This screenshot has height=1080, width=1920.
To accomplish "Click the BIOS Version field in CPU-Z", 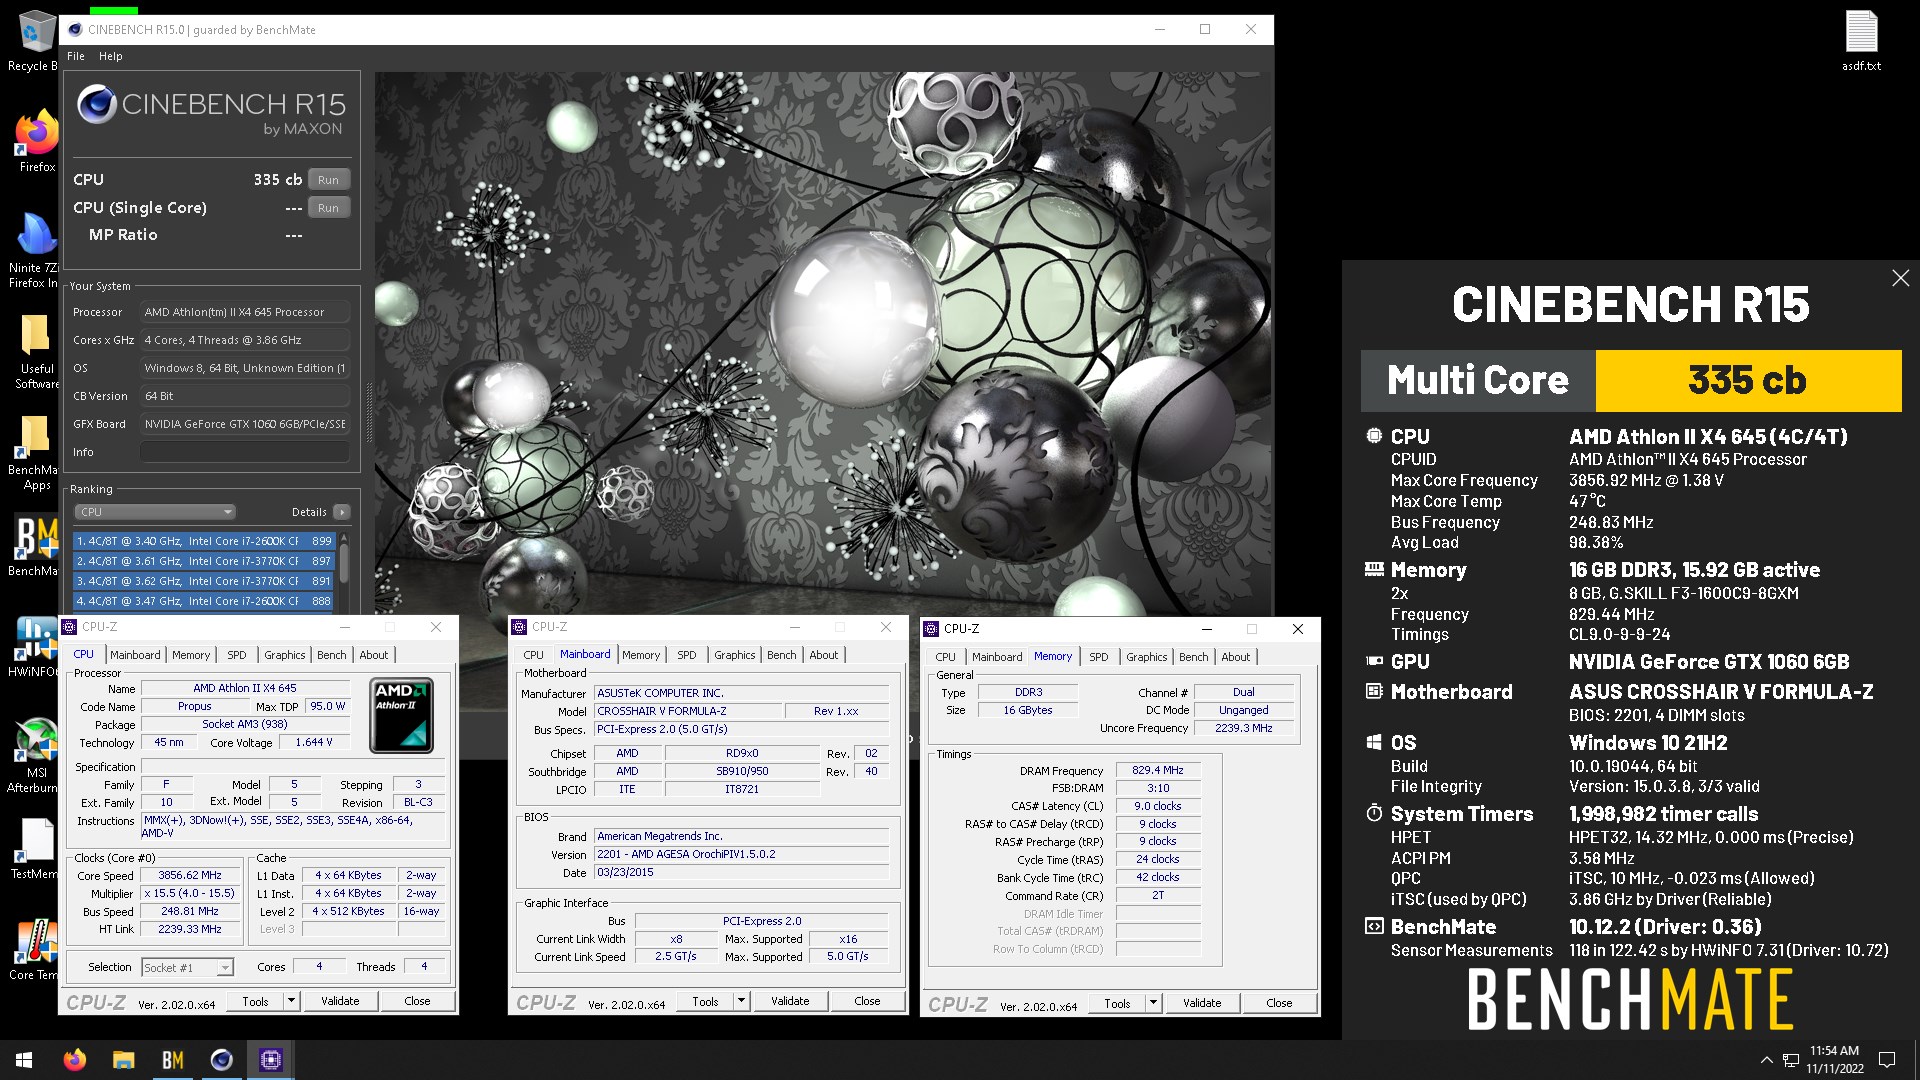I will click(741, 854).
